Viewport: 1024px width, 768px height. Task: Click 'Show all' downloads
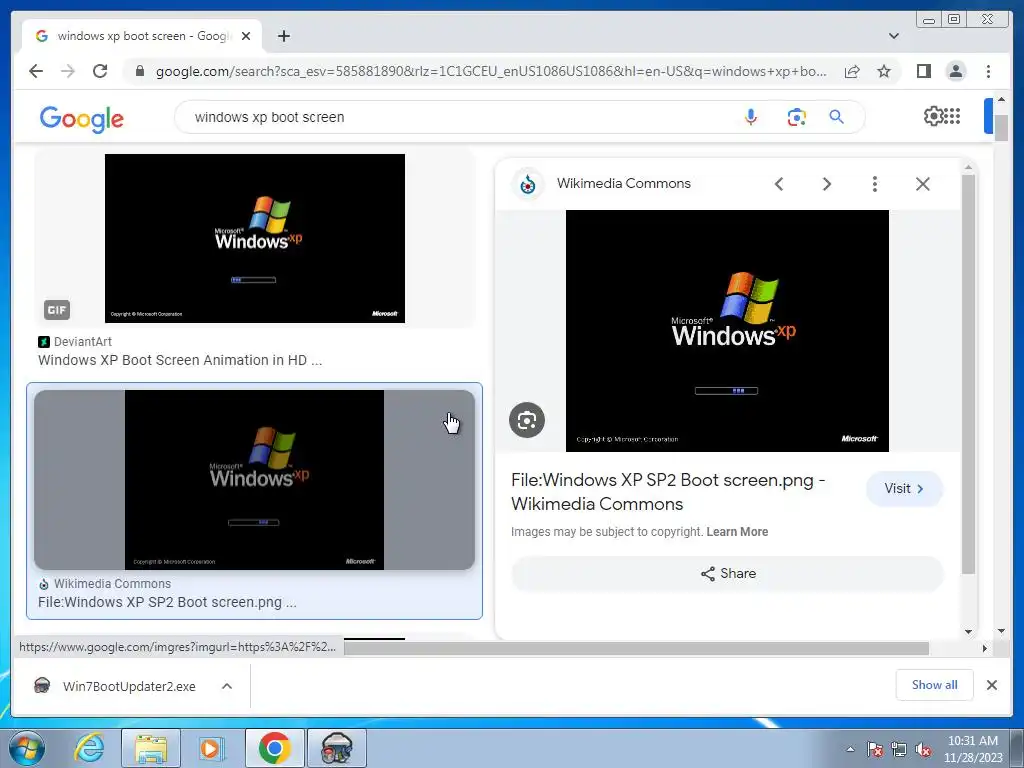click(935, 684)
